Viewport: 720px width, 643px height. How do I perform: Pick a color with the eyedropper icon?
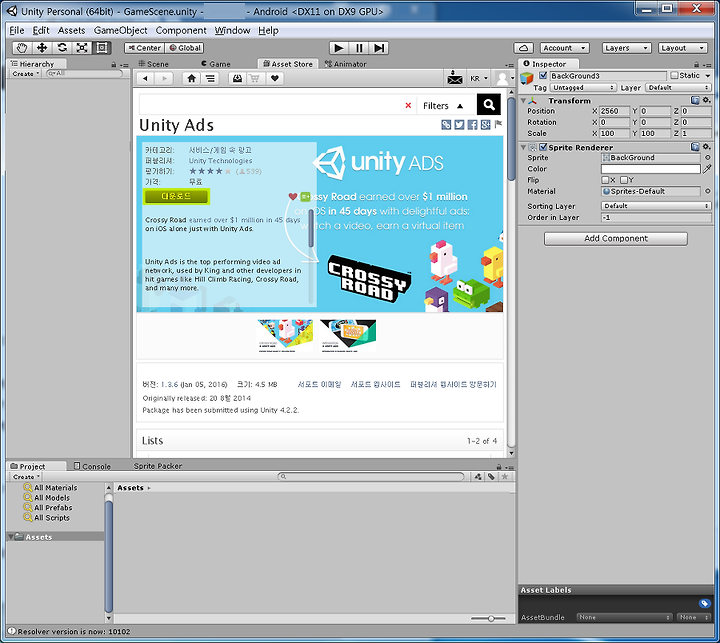(x=707, y=169)
